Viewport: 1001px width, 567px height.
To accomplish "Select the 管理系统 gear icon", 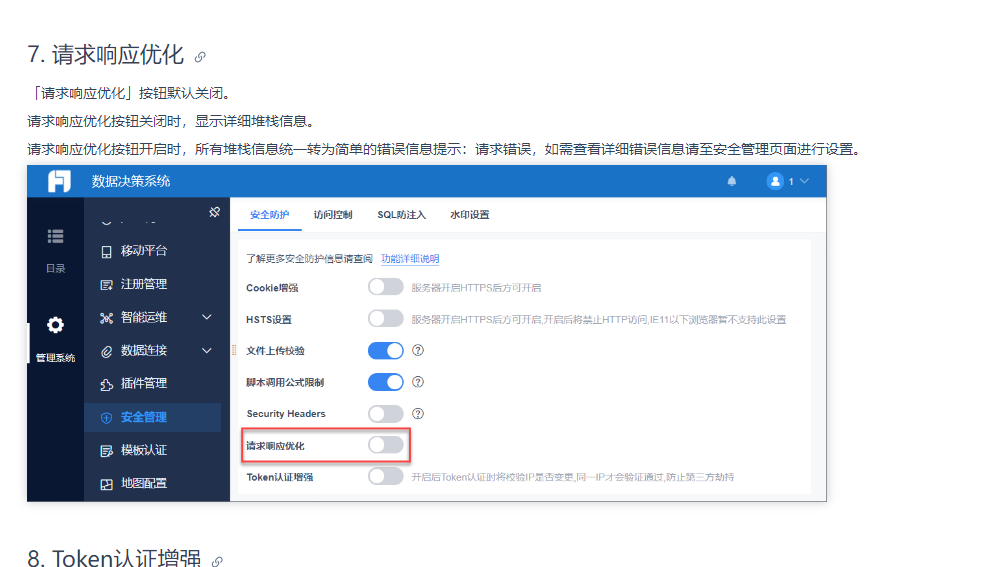I will click(x=56, y=325).
